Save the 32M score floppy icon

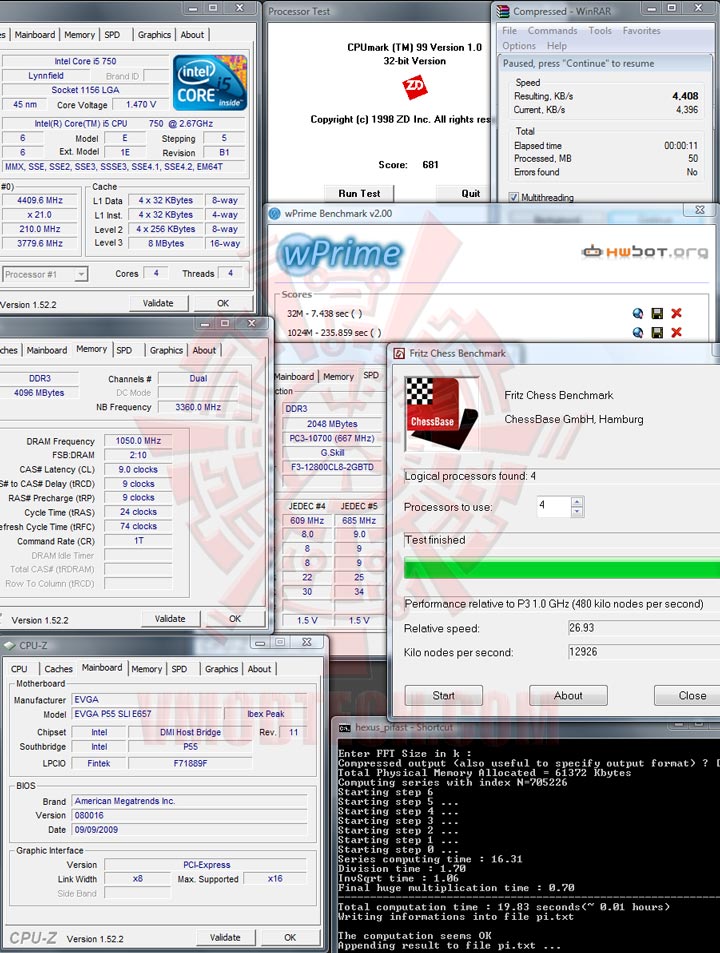tap(657, 313)
